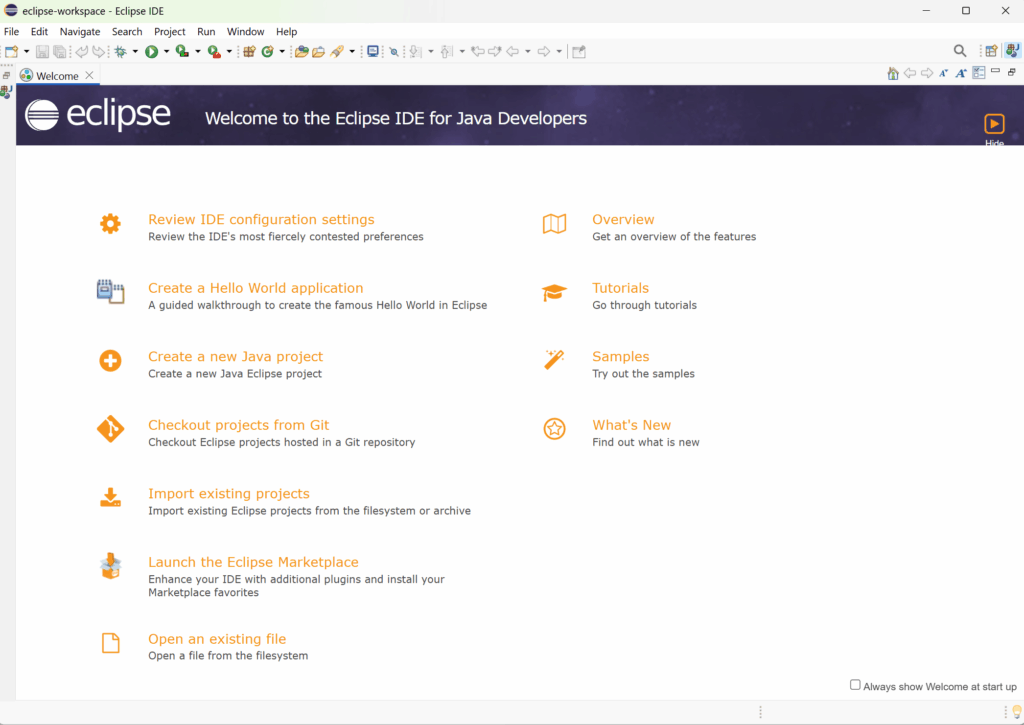The height and width of the screenshot is (725, 1024).
Task: Expand the Search flashlight dropdown arrow
Action: click(352, 52)
